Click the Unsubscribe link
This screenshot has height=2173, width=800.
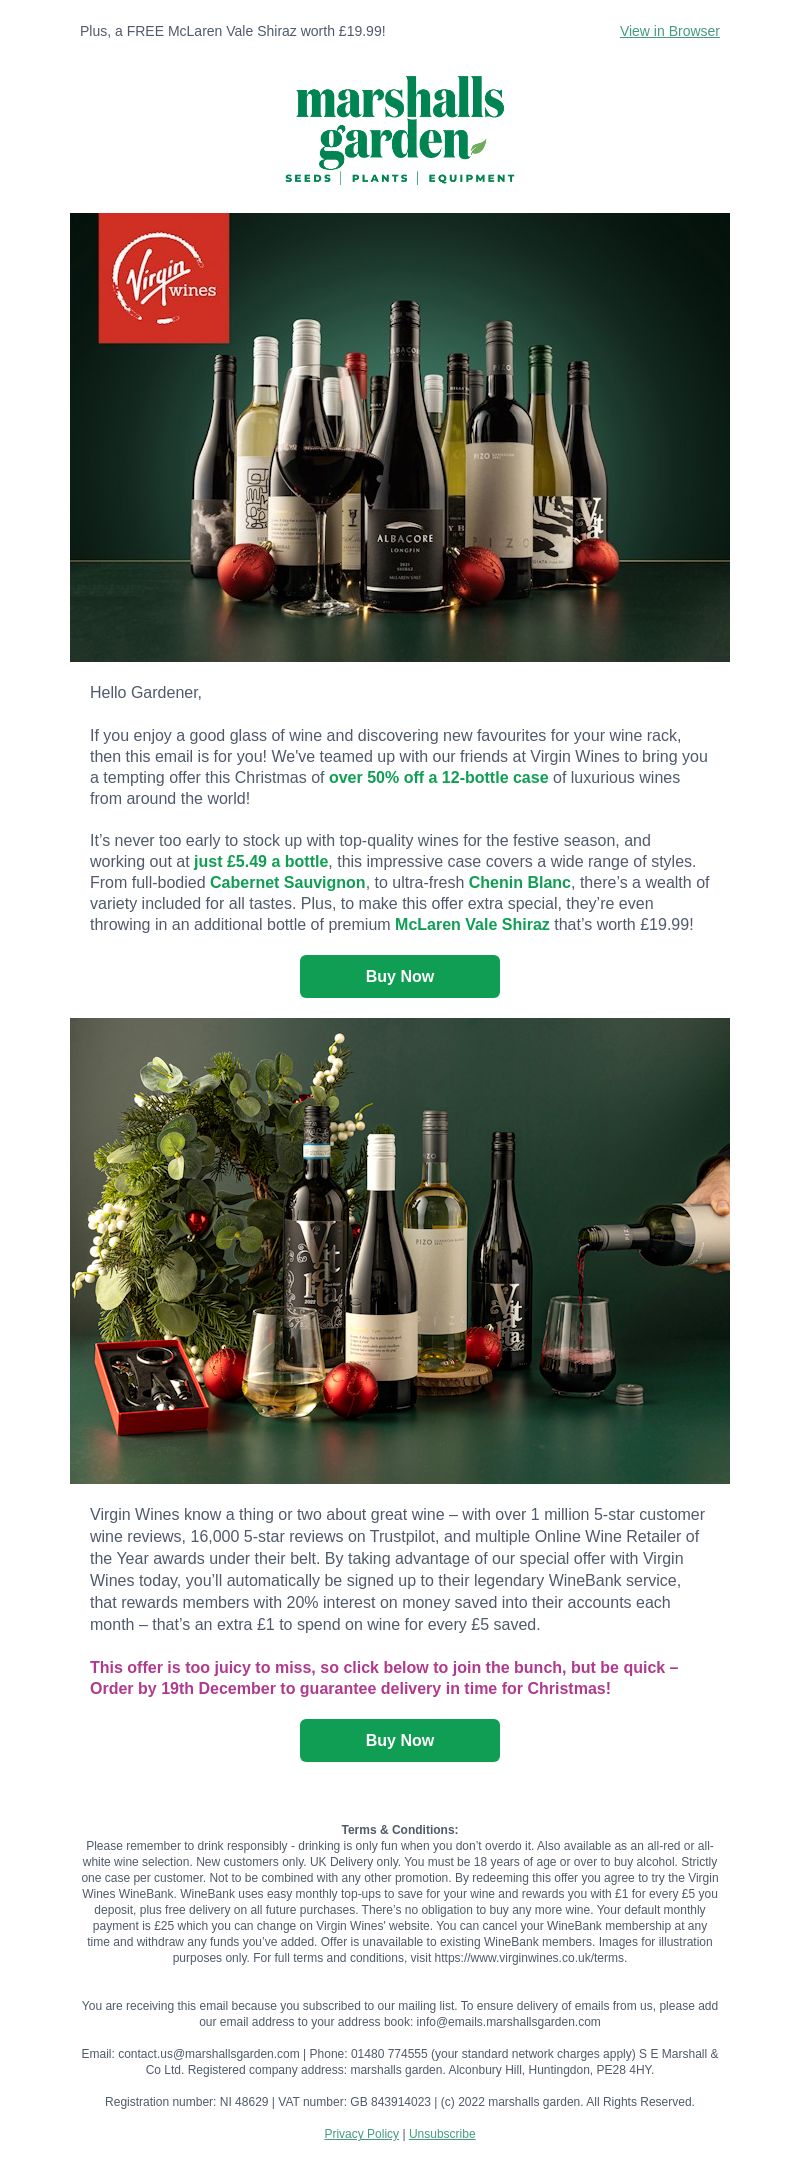(442, 2133)
